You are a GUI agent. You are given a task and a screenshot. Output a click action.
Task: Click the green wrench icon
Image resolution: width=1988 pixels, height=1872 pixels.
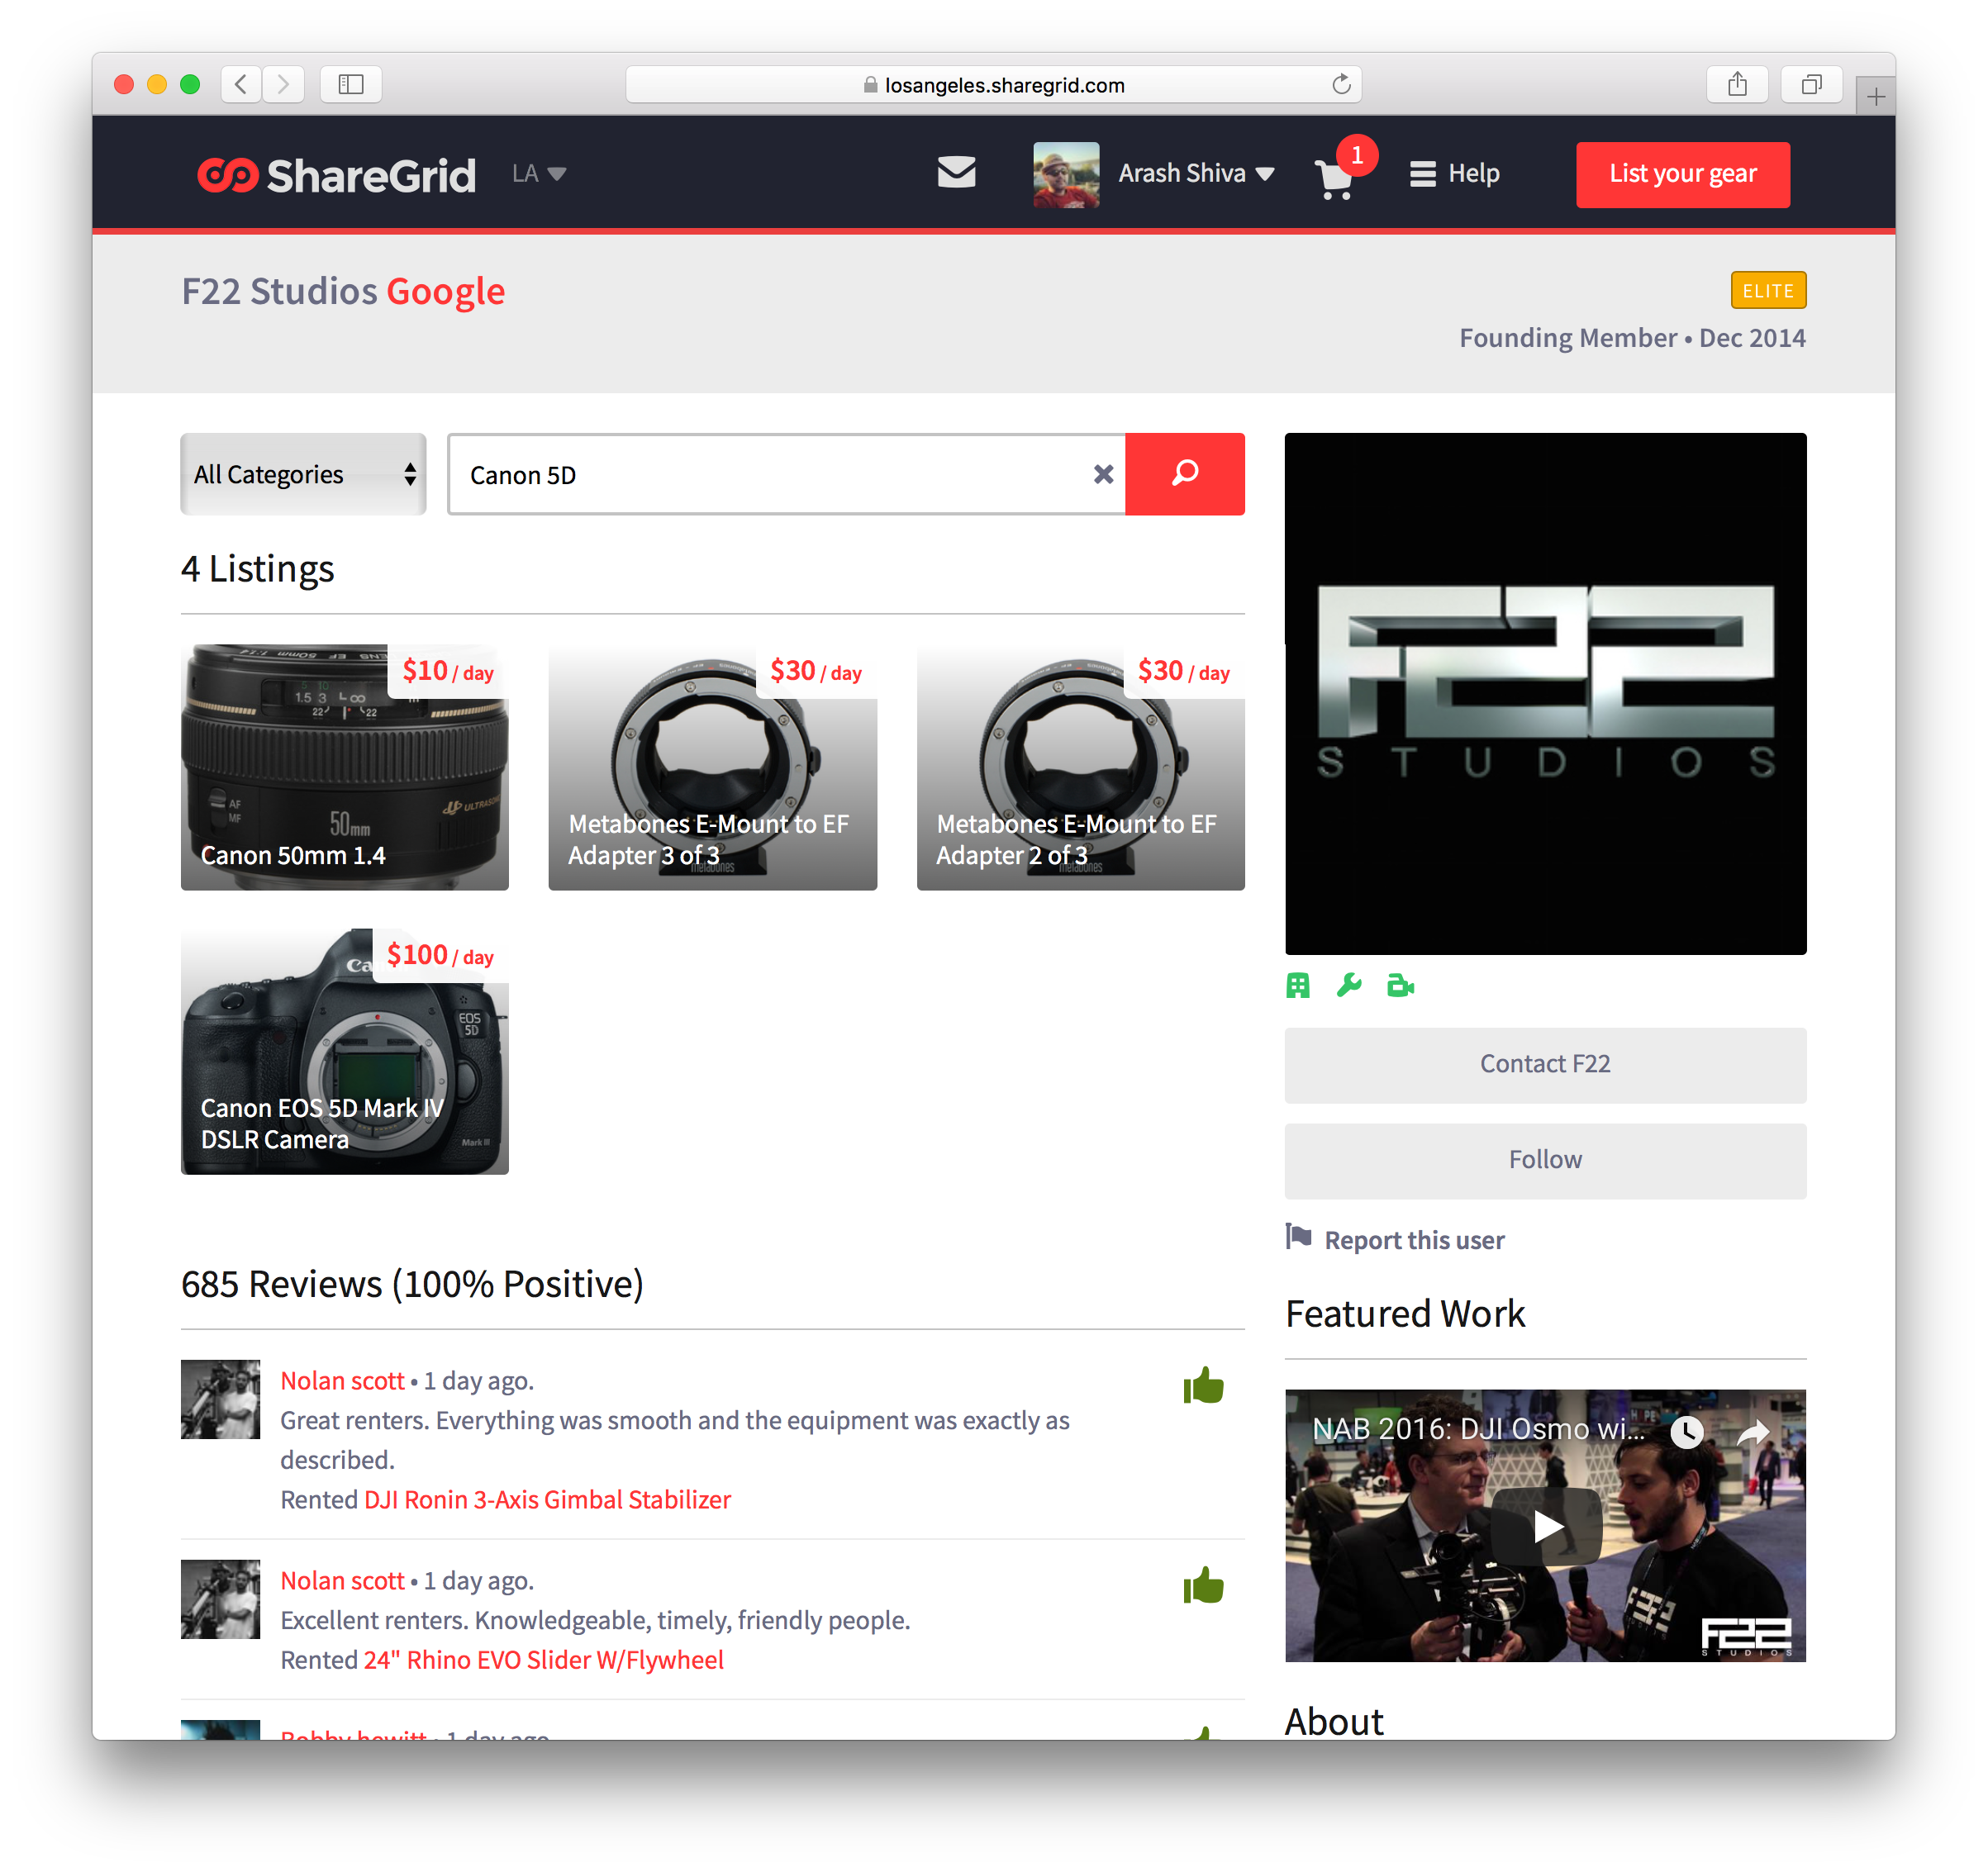(1349, 986)
